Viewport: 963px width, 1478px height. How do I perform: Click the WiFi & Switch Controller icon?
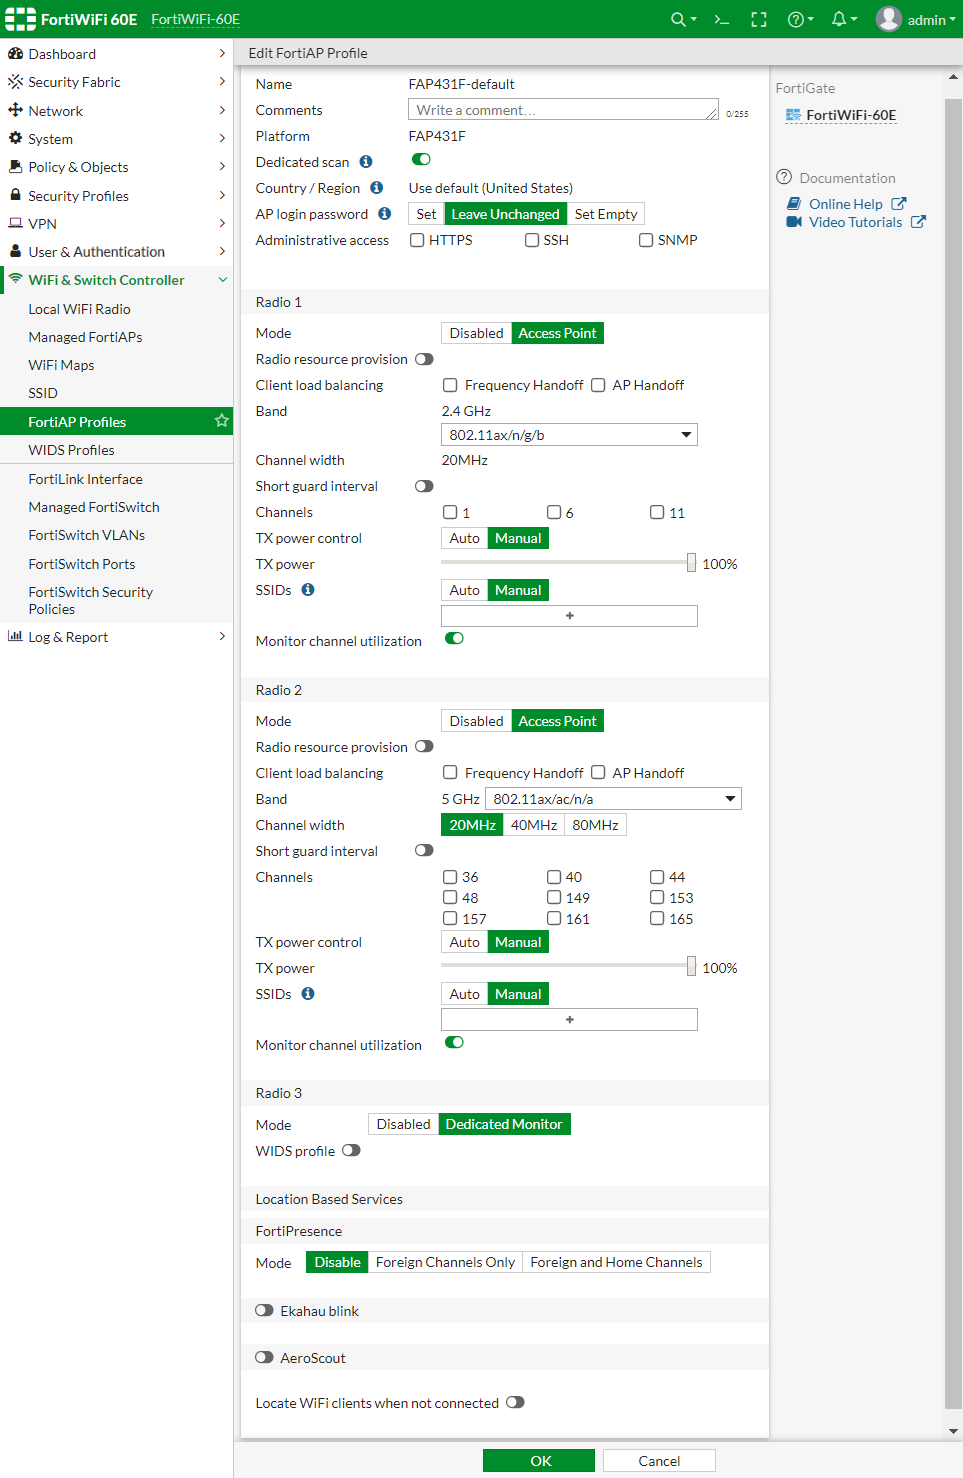click(15, 279)
